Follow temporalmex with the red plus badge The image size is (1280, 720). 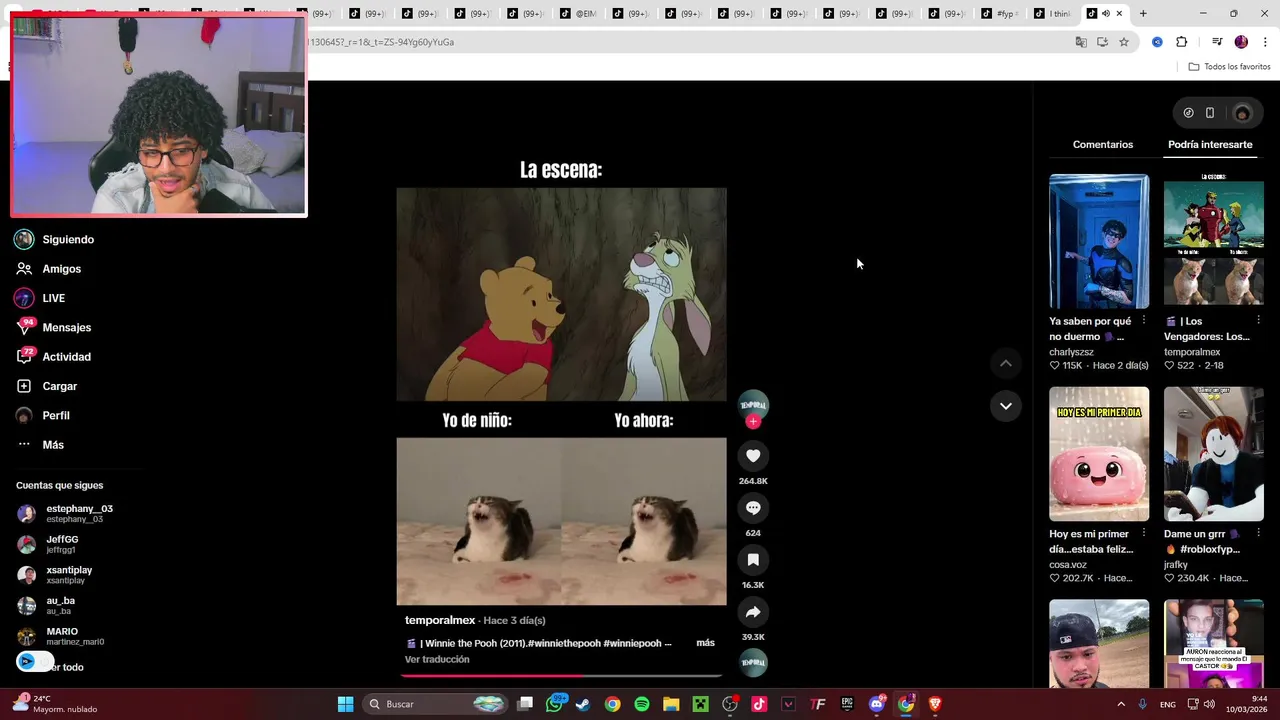[x=753, y=422]
